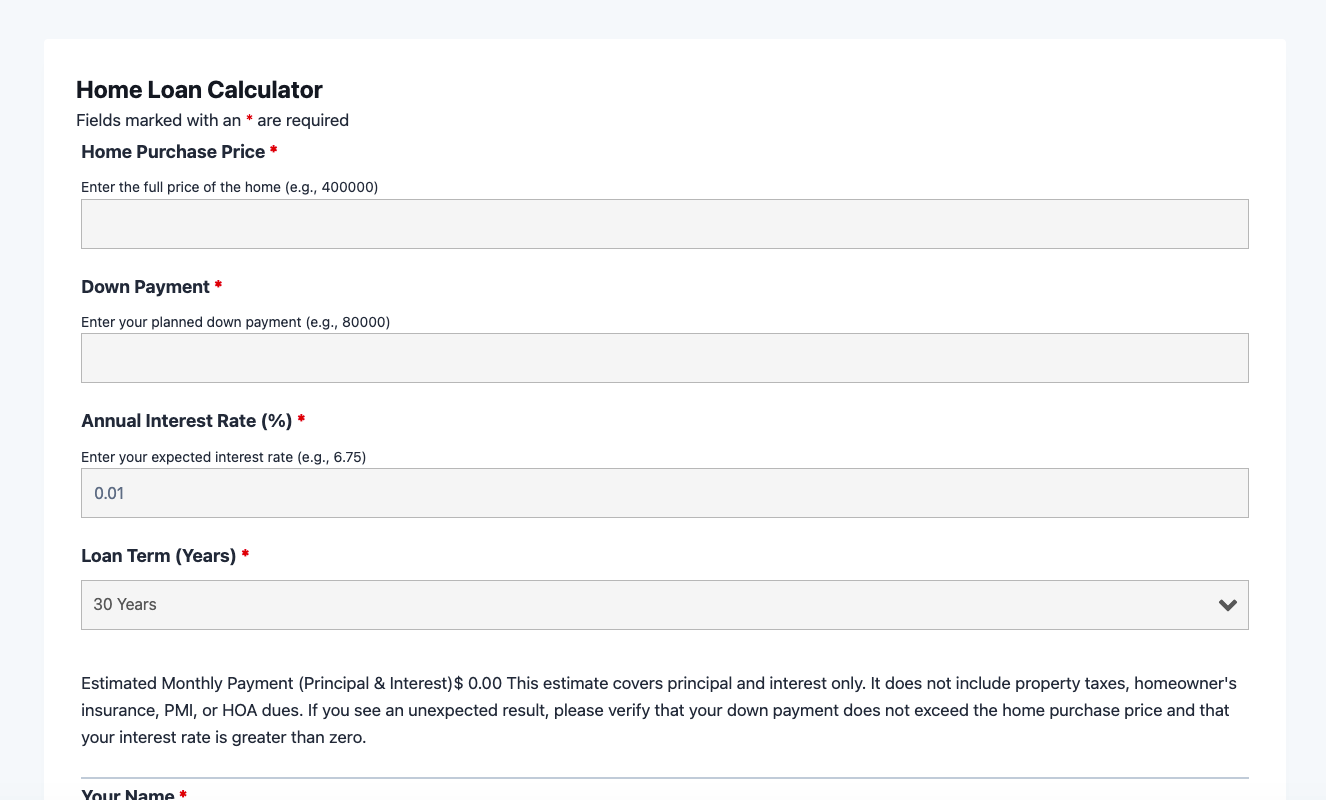
Task: Click the interest rate hint mentioning 6.75
Action: [223, 457]
